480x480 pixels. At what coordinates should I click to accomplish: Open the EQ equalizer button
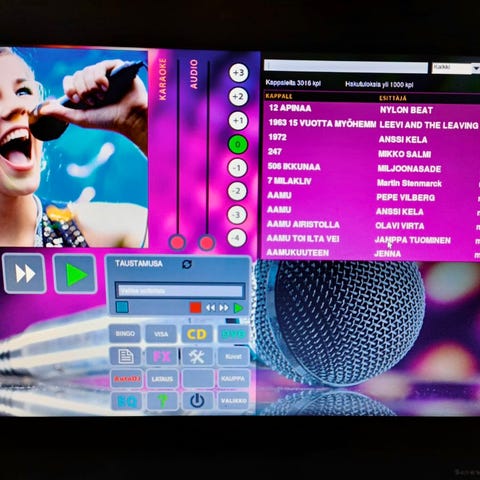[x=127, y=401]
